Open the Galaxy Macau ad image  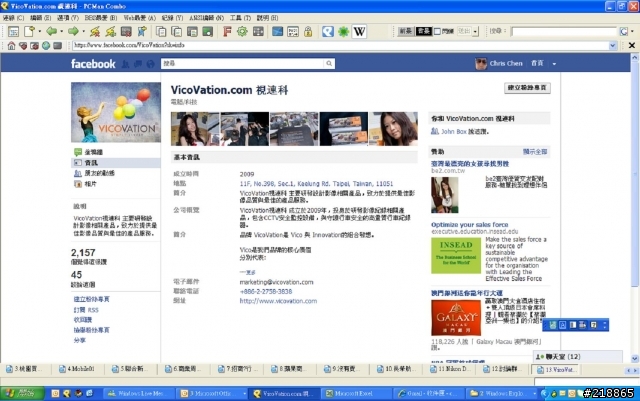456,318
